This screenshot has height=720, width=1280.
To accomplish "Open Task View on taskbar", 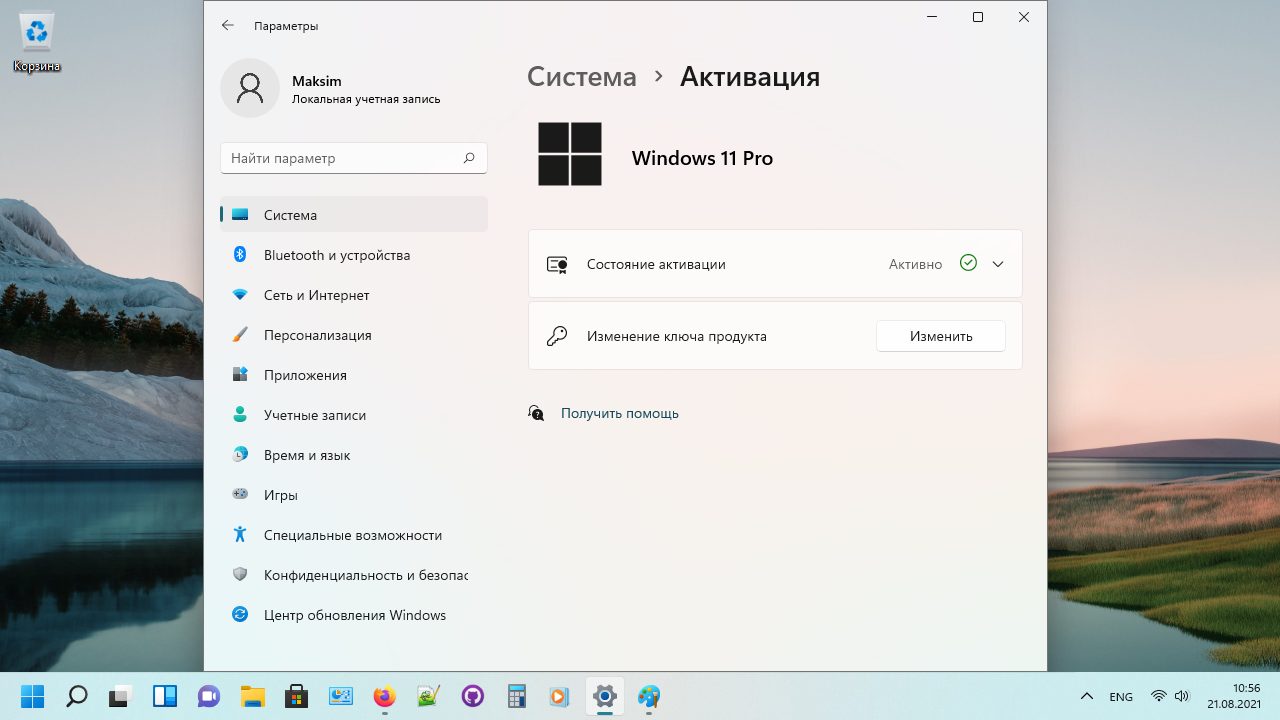I will [121, 696].
